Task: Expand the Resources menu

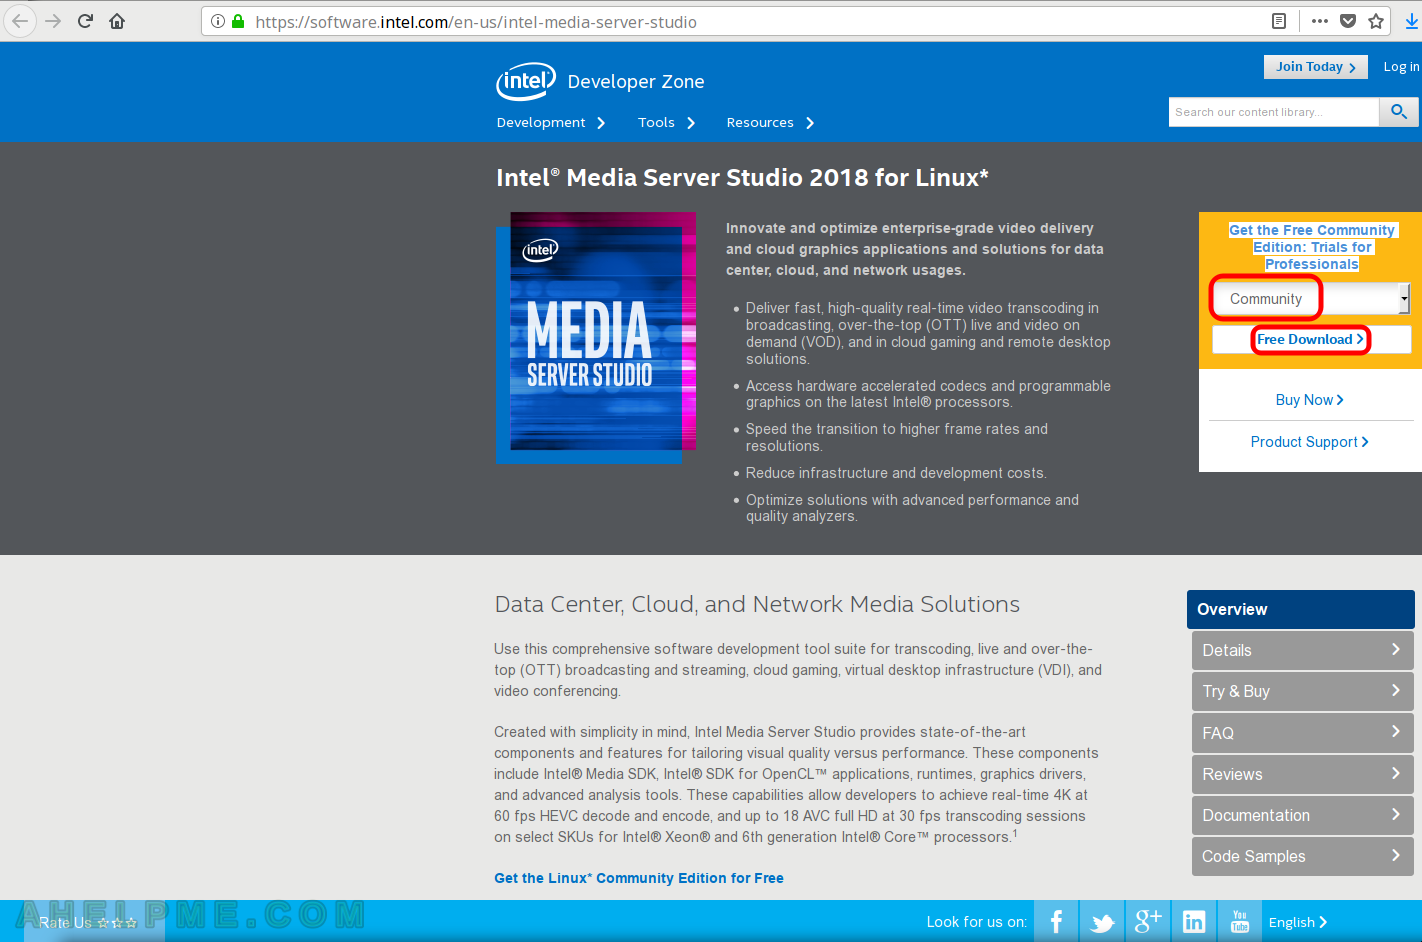Action: point(770,122)
